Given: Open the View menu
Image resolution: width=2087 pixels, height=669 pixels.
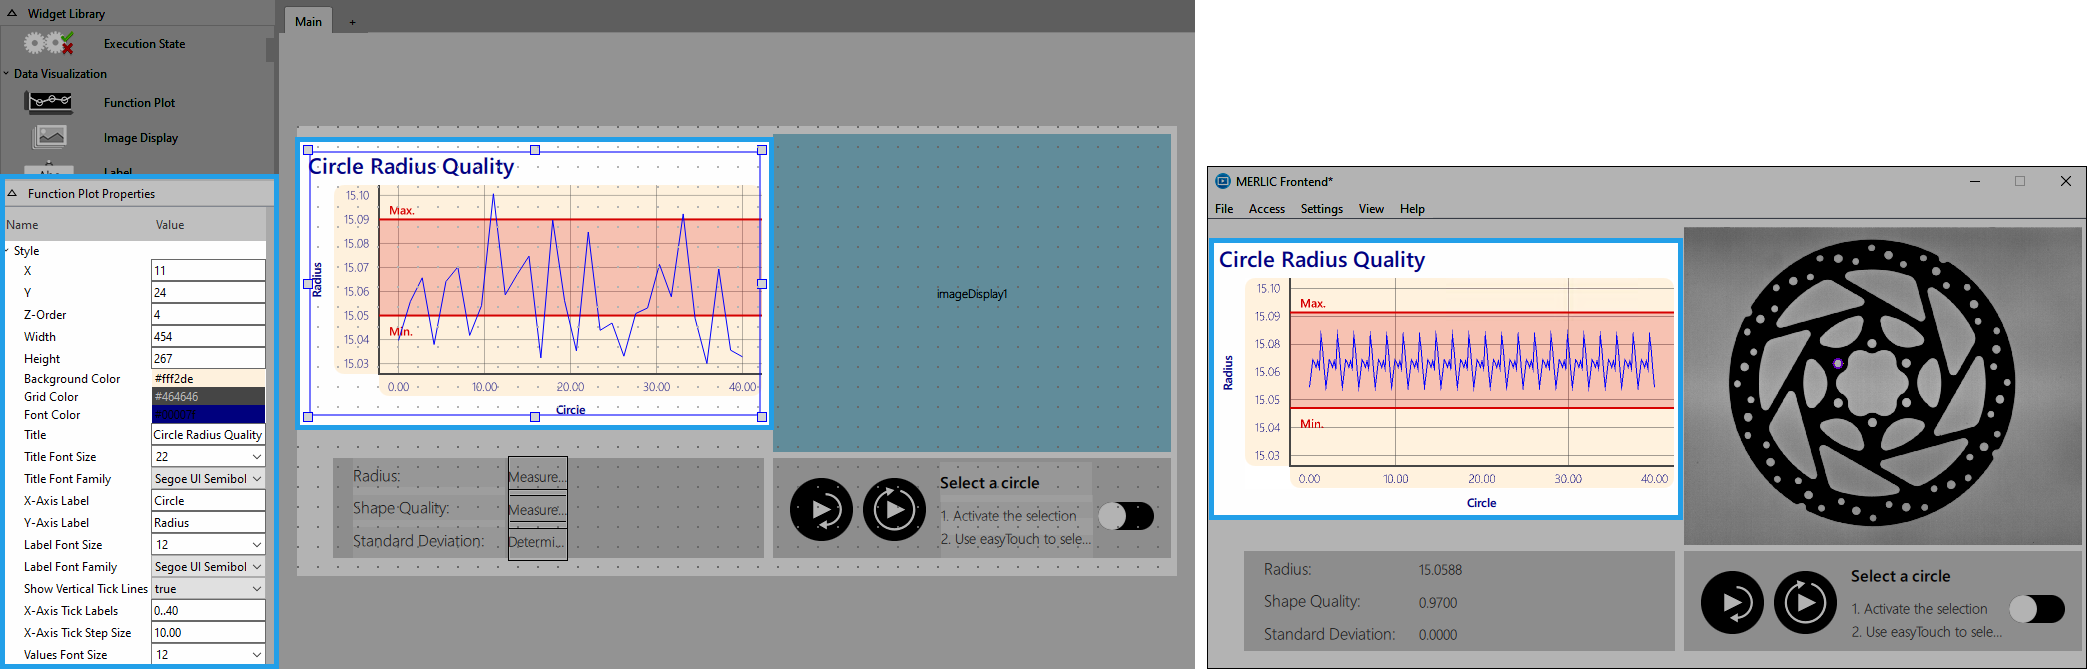Looking at the screenshot, I should [x=1371, y=209].
